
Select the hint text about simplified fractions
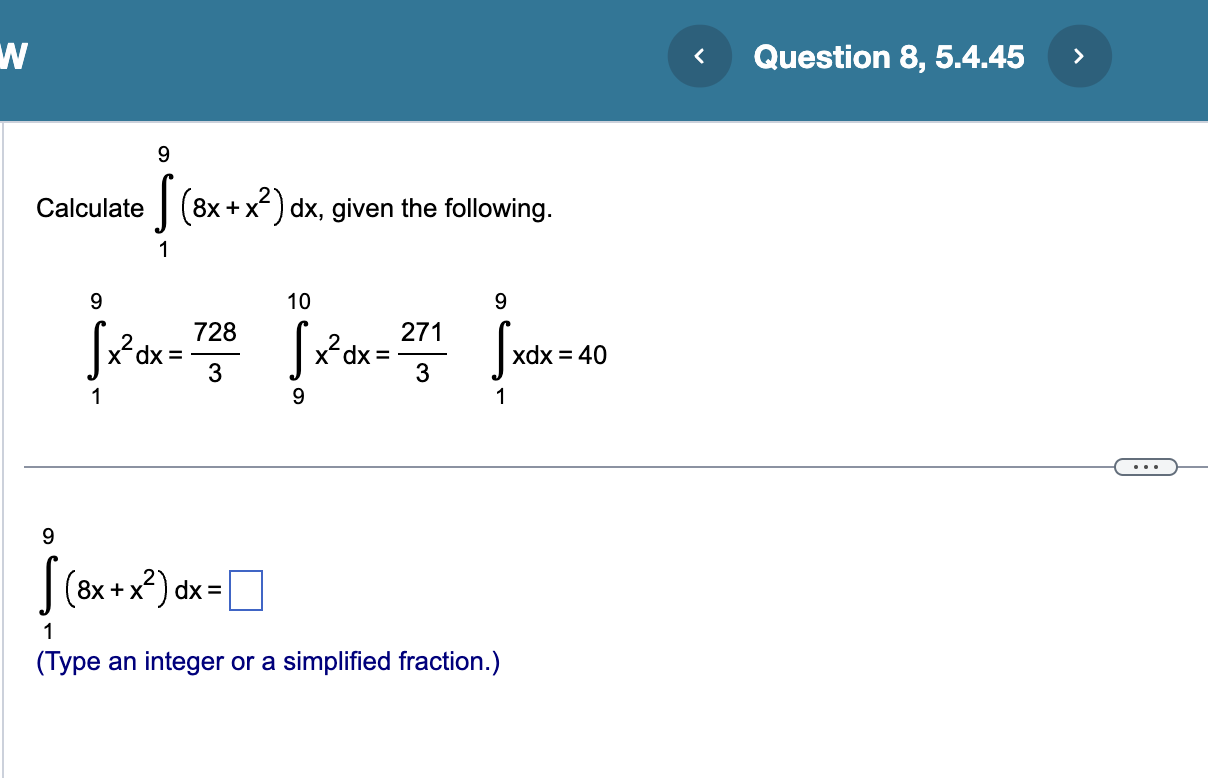(x=265, y=661)
